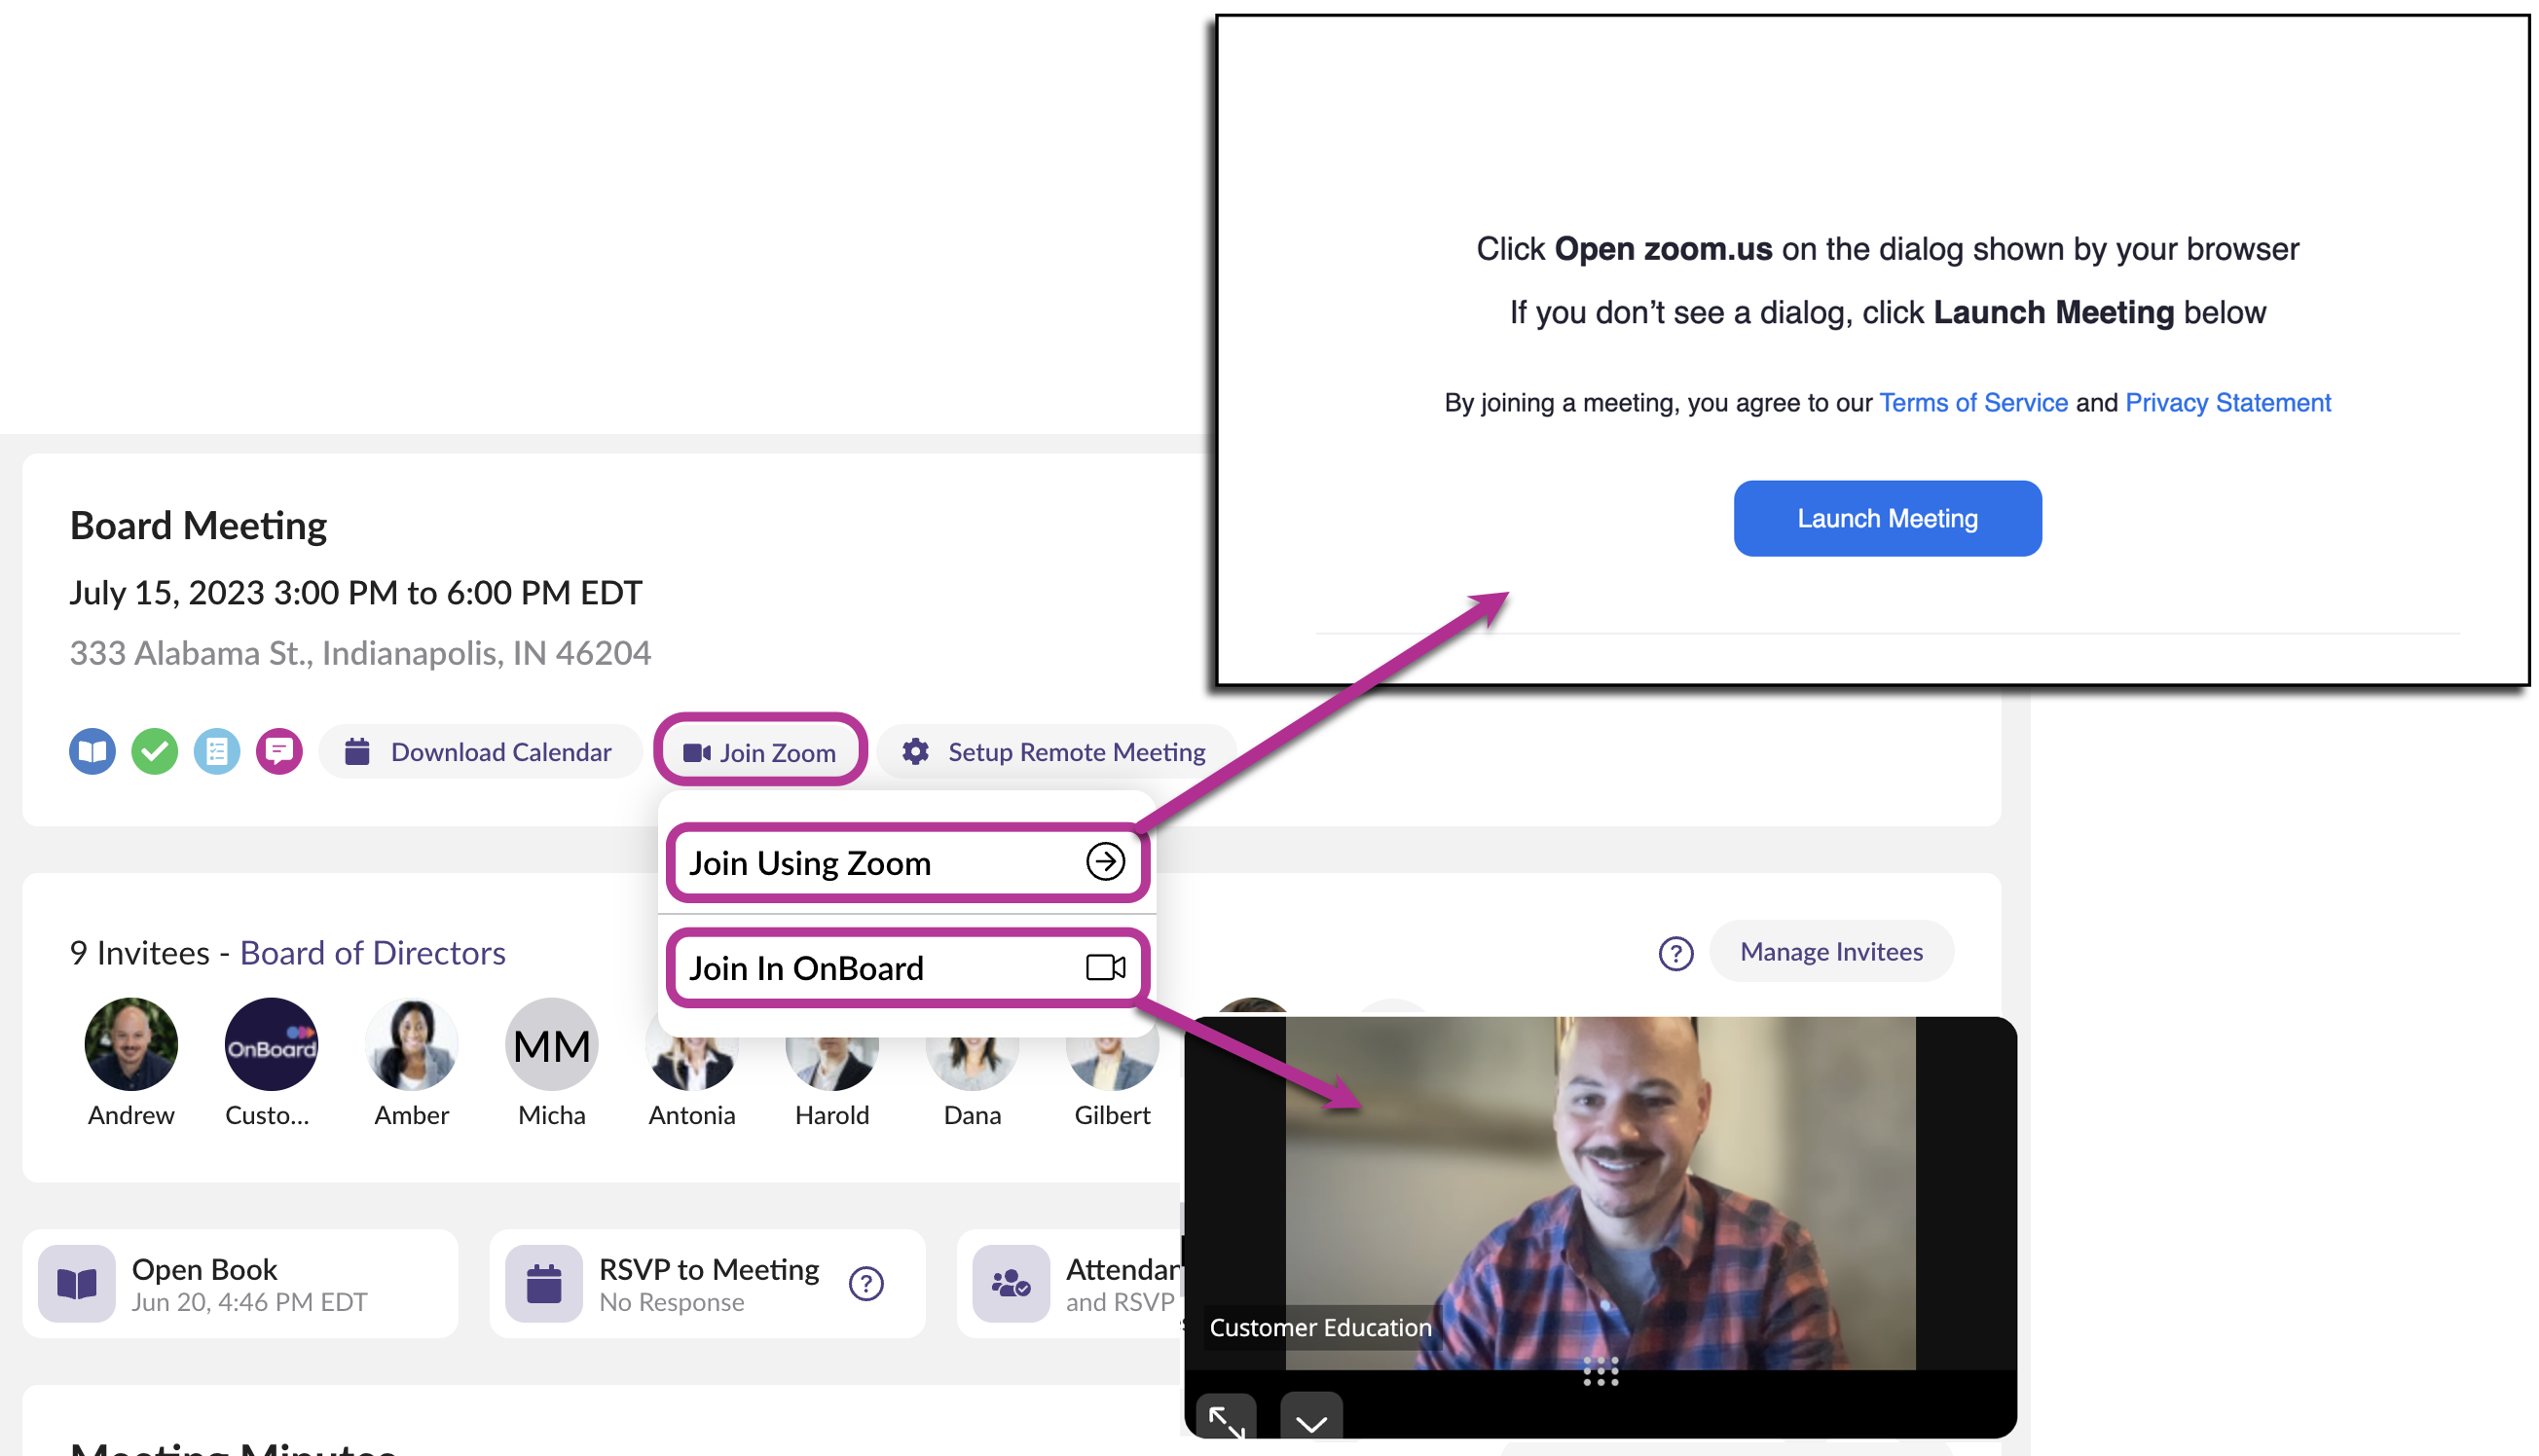Screen dimensions: 2539x1456
Task: Open the Join Zoom dropdown
Action: coord(760,751)
